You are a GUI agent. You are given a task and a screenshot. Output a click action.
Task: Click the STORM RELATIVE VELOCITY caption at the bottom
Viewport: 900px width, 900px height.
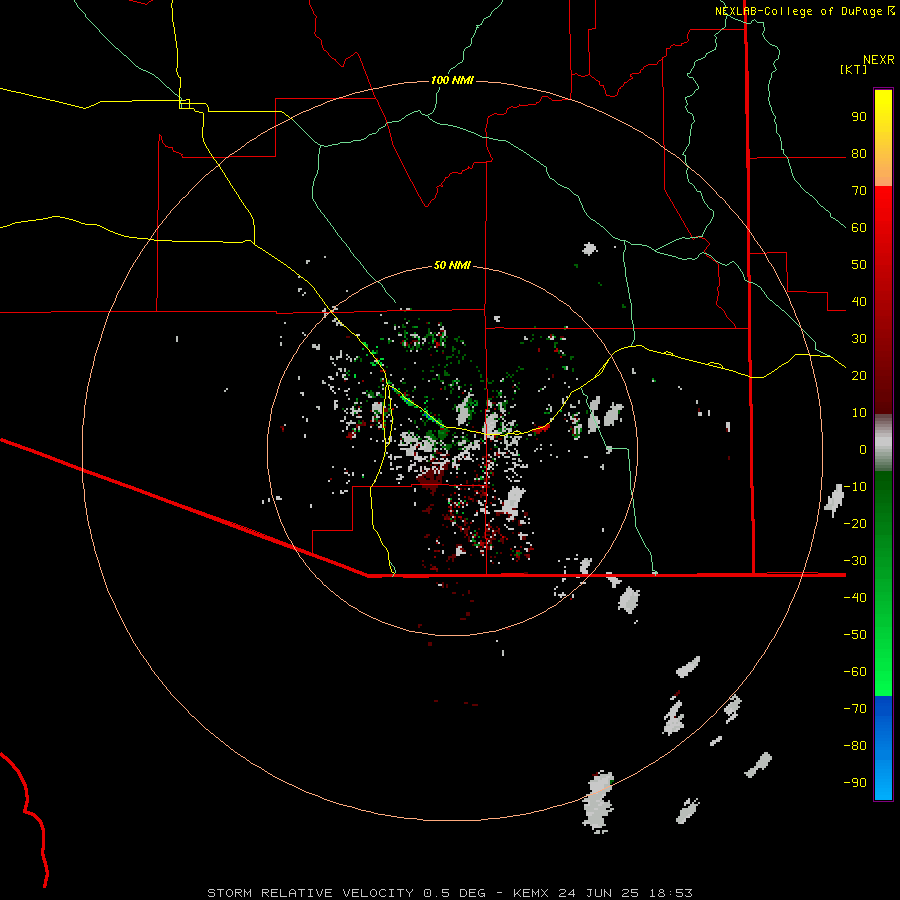coord(449,893)
